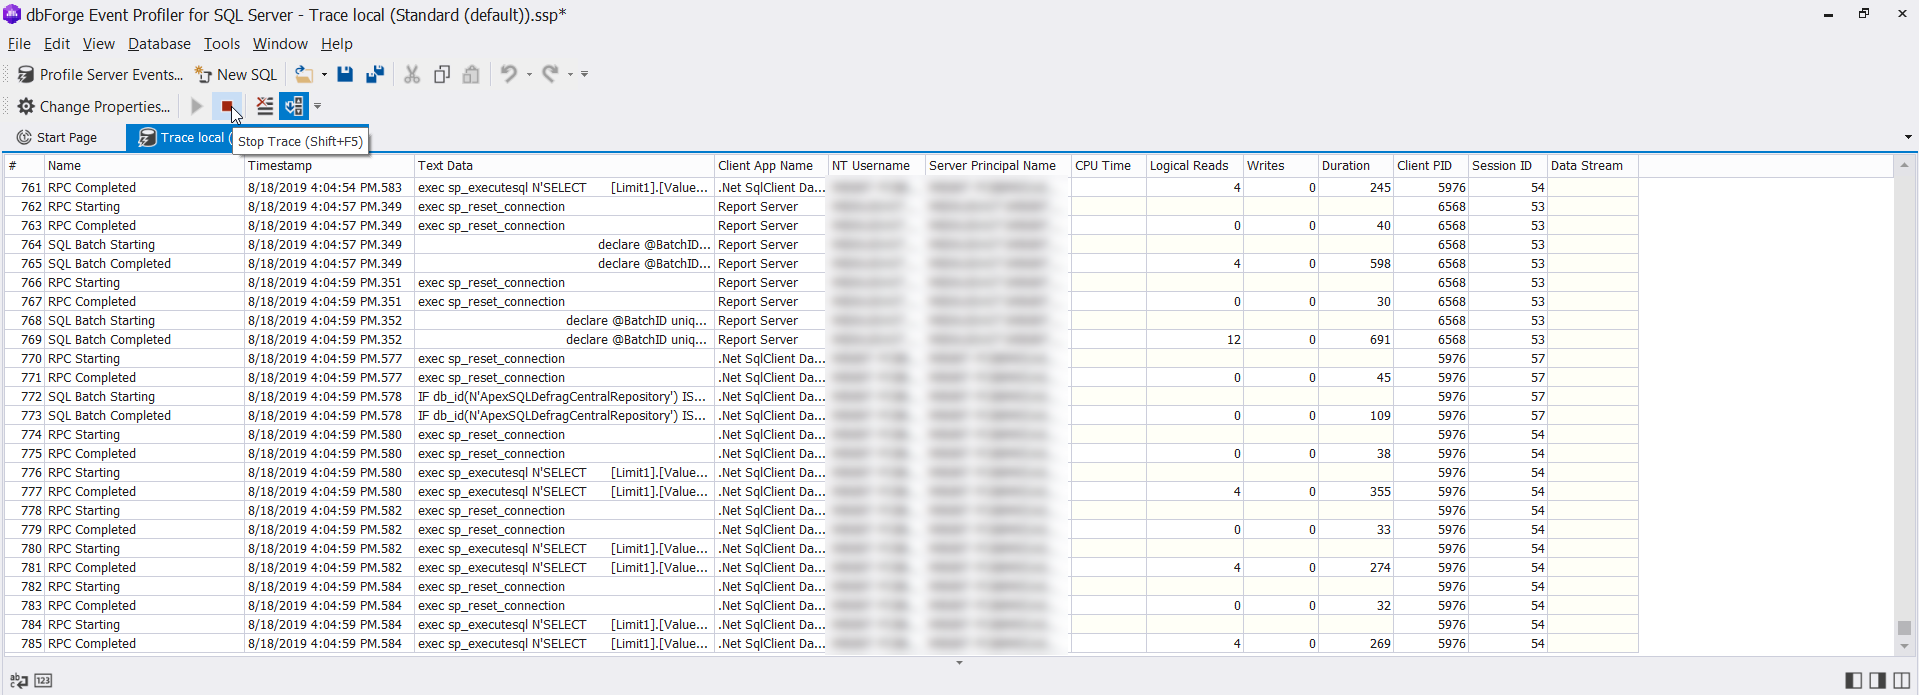
Task: Open the Edit menu
Action: [57, 44]
